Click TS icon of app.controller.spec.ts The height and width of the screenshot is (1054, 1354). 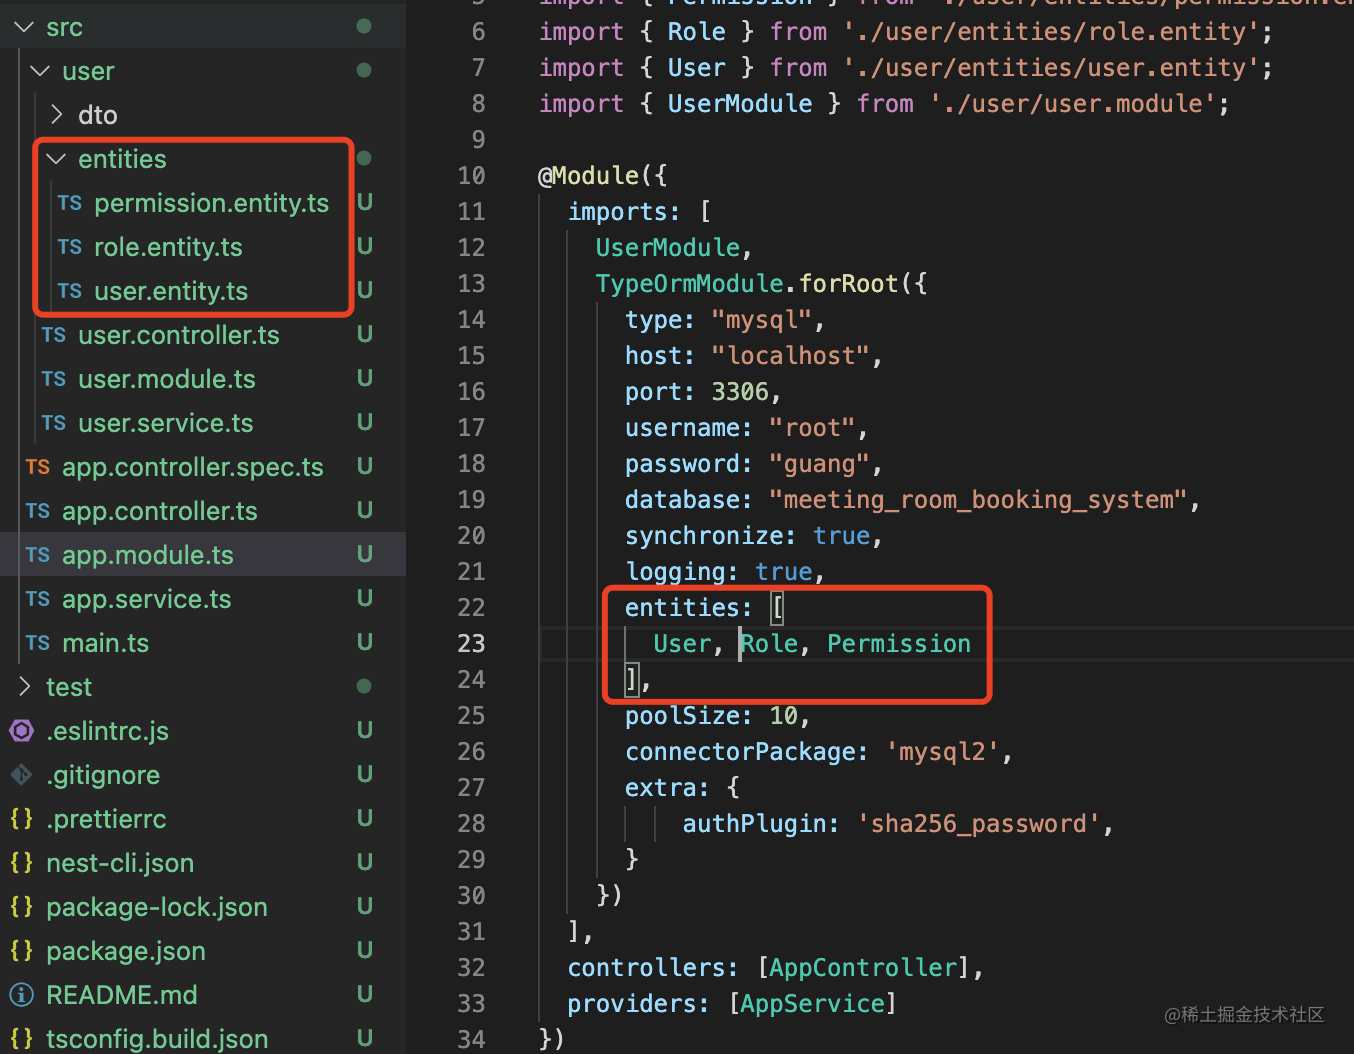[38, 467]
